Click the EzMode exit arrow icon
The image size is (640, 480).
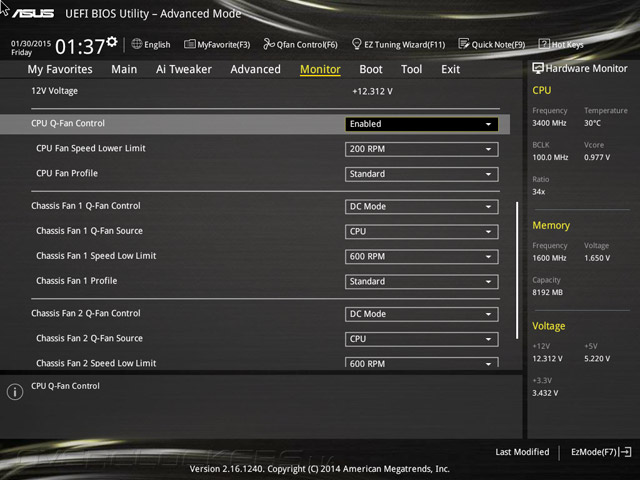tap(625, 452)
